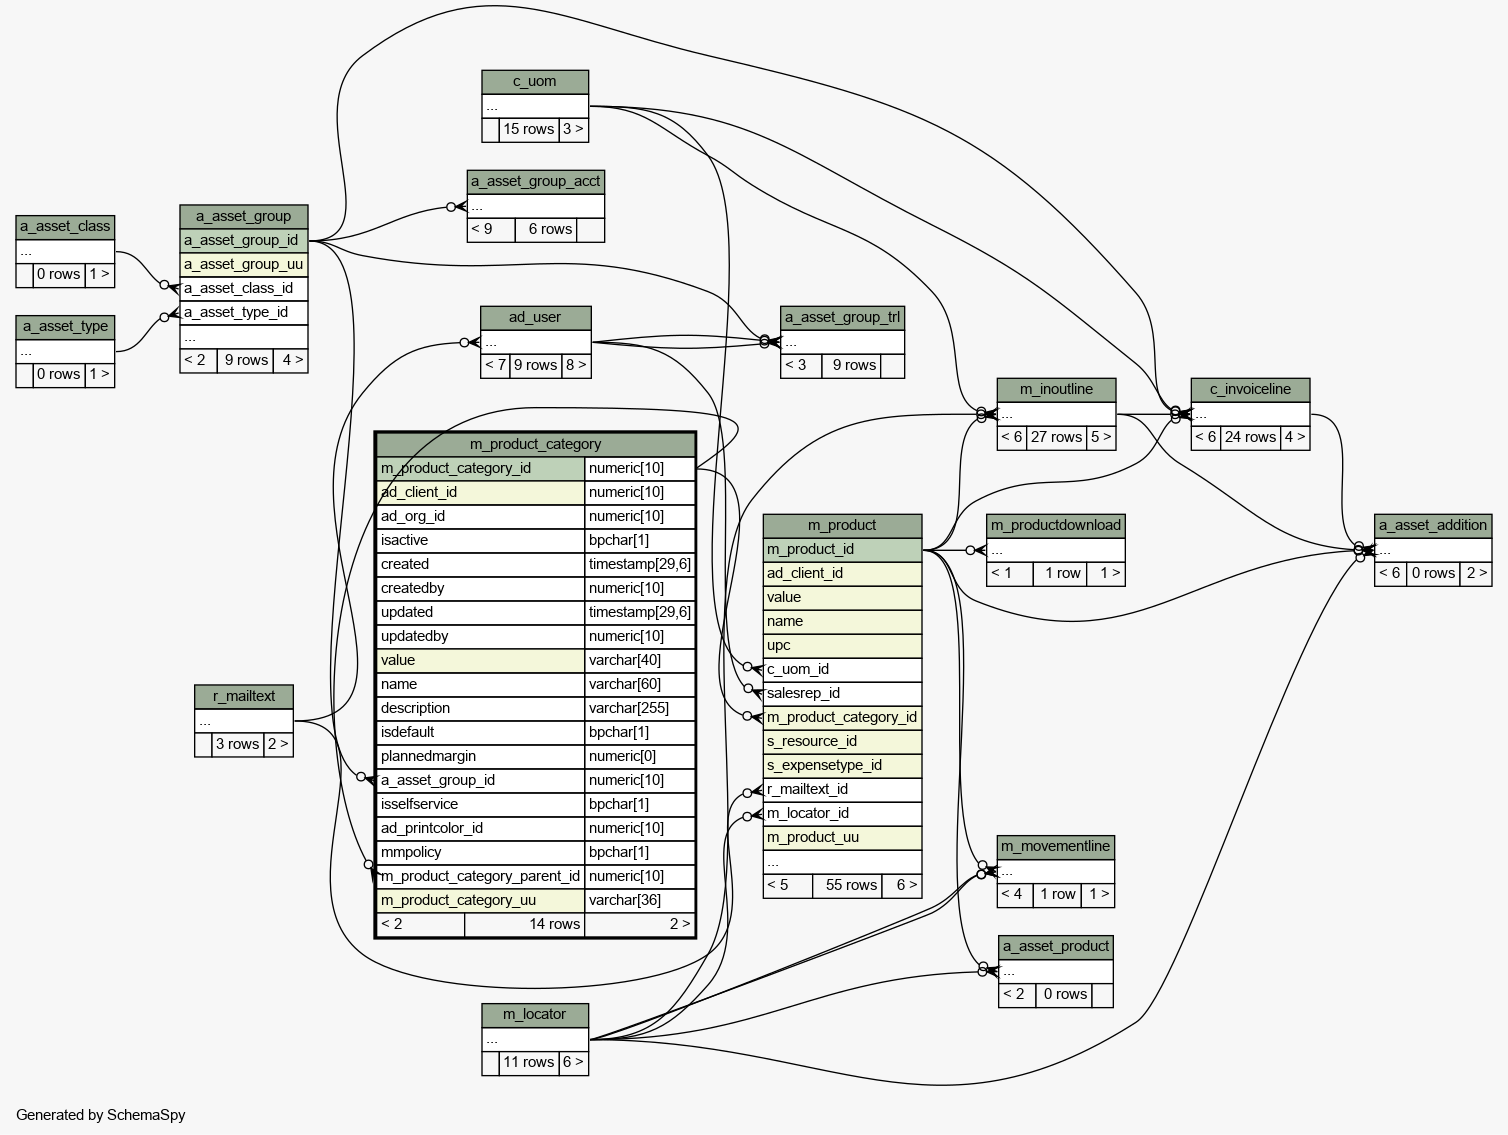The image size is (1508, 1135).
Task: Click the r_mailtext table title
Action: 243,697
